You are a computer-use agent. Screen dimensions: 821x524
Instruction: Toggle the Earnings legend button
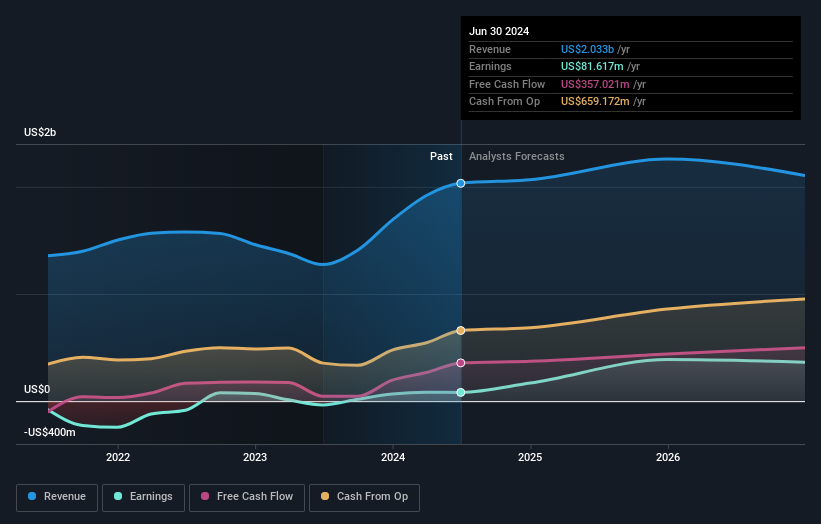pyautogui.click(x=143, y=497)
